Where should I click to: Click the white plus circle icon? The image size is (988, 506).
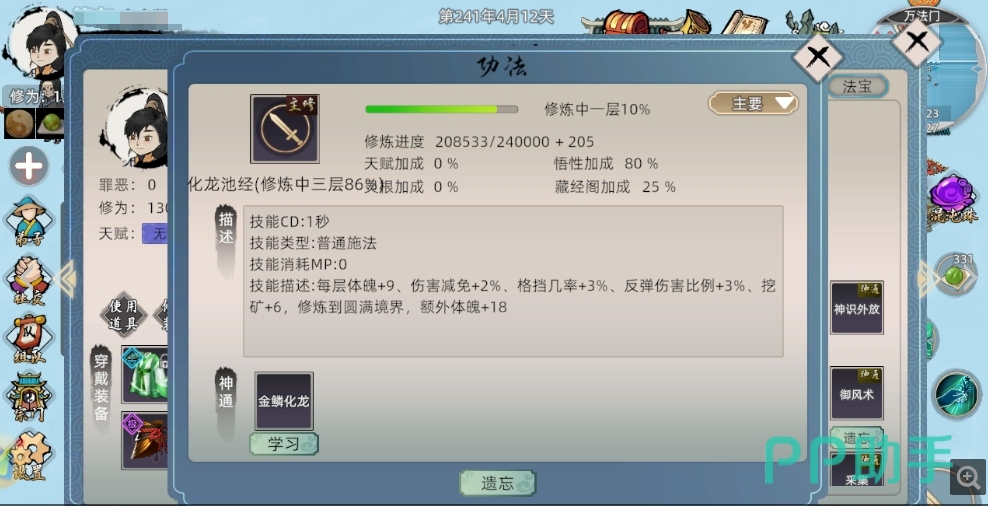coord(29,167)
